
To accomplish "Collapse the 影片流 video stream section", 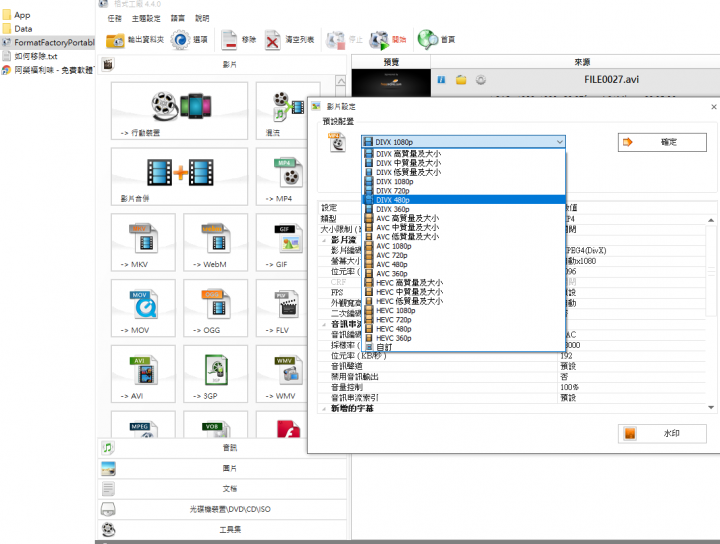I will 324,240.
